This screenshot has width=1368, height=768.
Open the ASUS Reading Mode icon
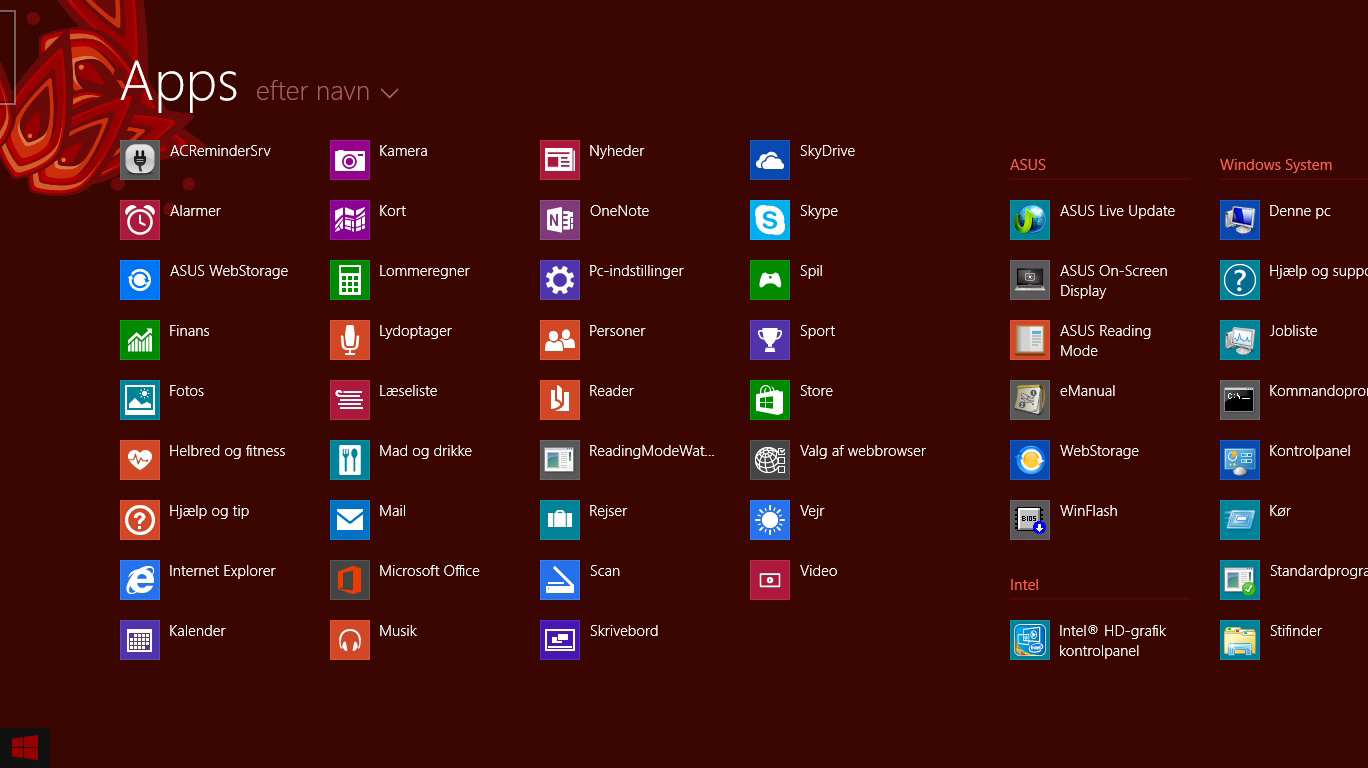1030,340
